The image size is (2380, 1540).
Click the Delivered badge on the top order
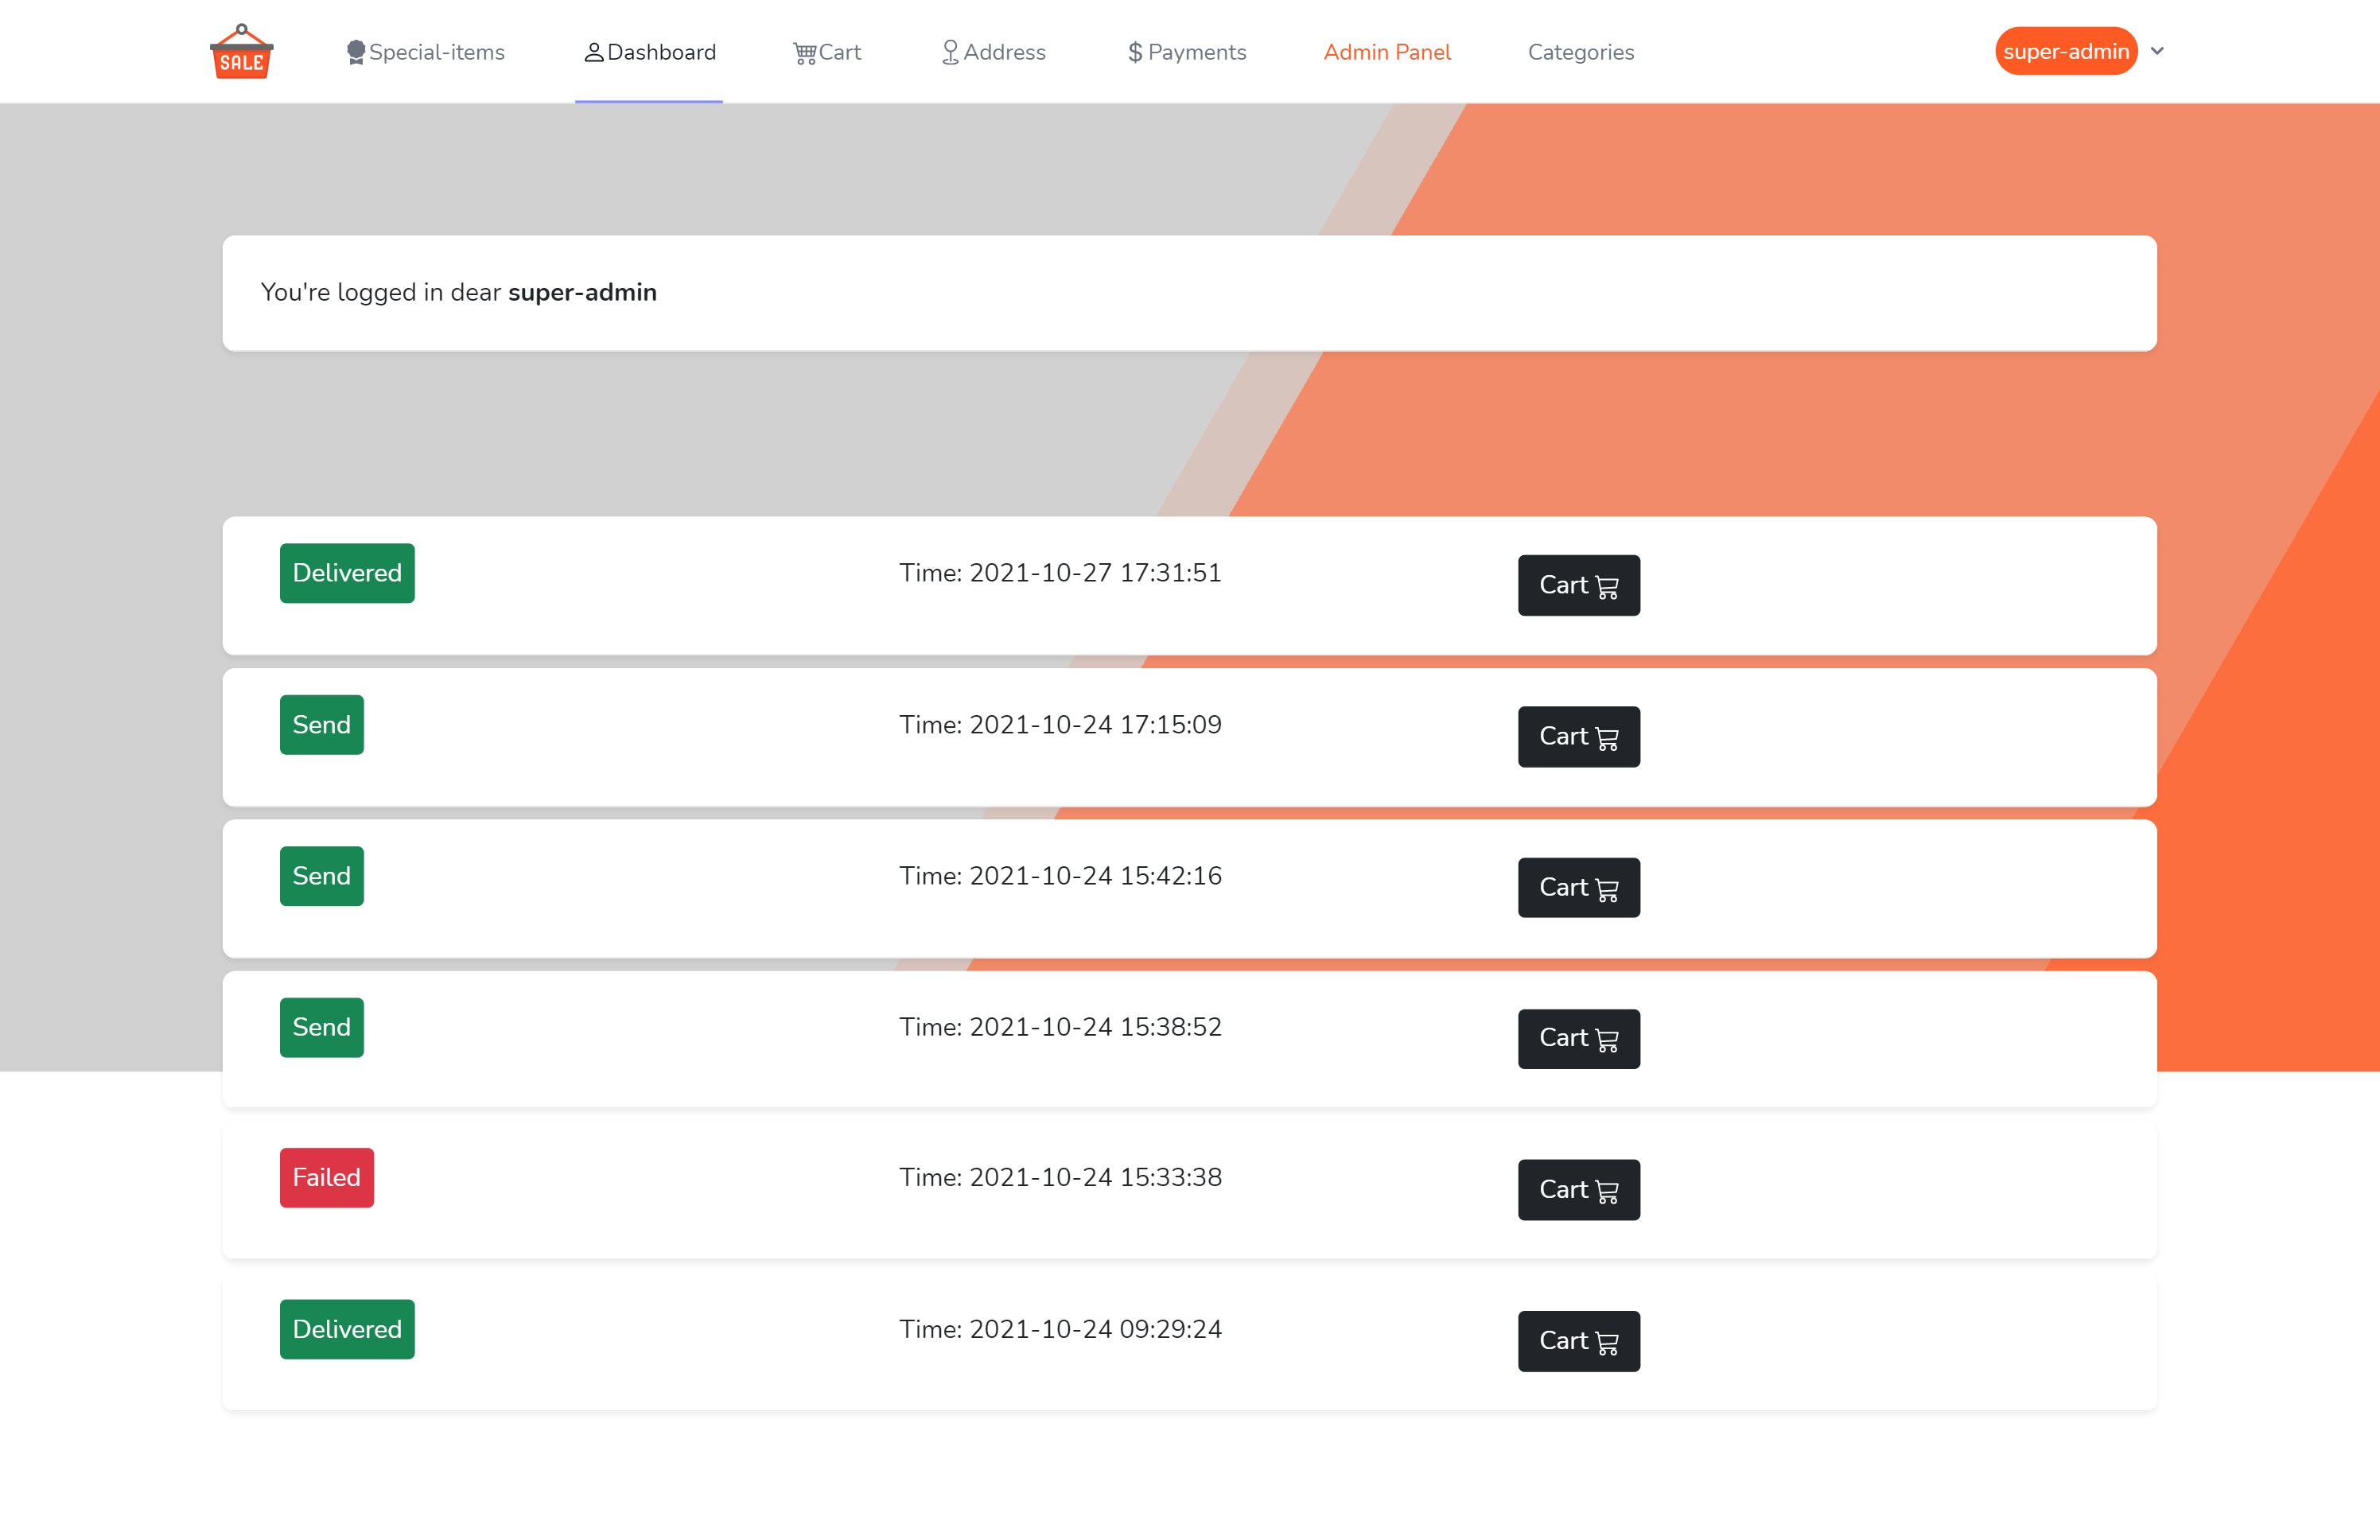(x=347, y=573)
